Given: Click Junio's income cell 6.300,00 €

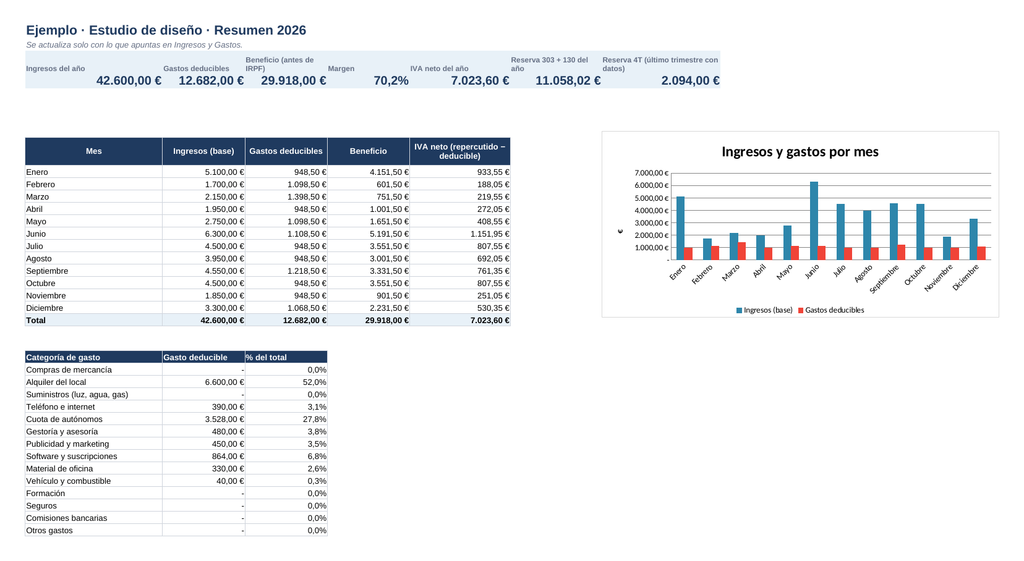Looking at the screenshot, I should point(204,234).
